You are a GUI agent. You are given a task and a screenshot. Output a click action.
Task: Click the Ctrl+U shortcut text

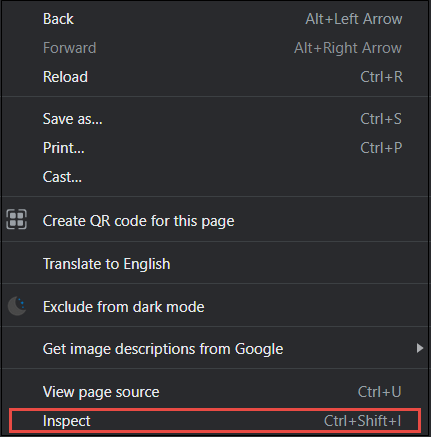pyautogui.click(x=379, y=392)
